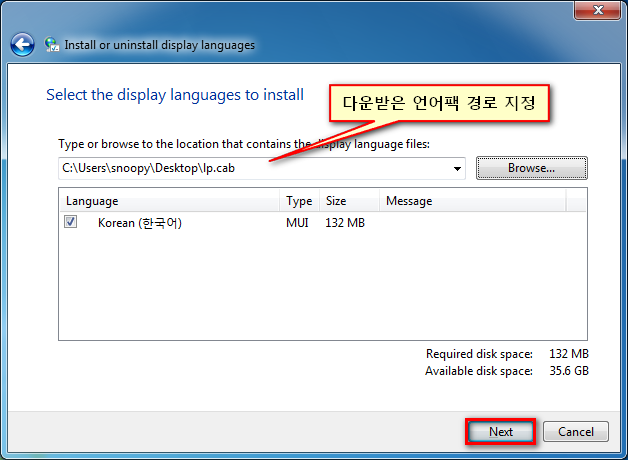
Task: Sort by the Size column header
Action: point(349,201)
